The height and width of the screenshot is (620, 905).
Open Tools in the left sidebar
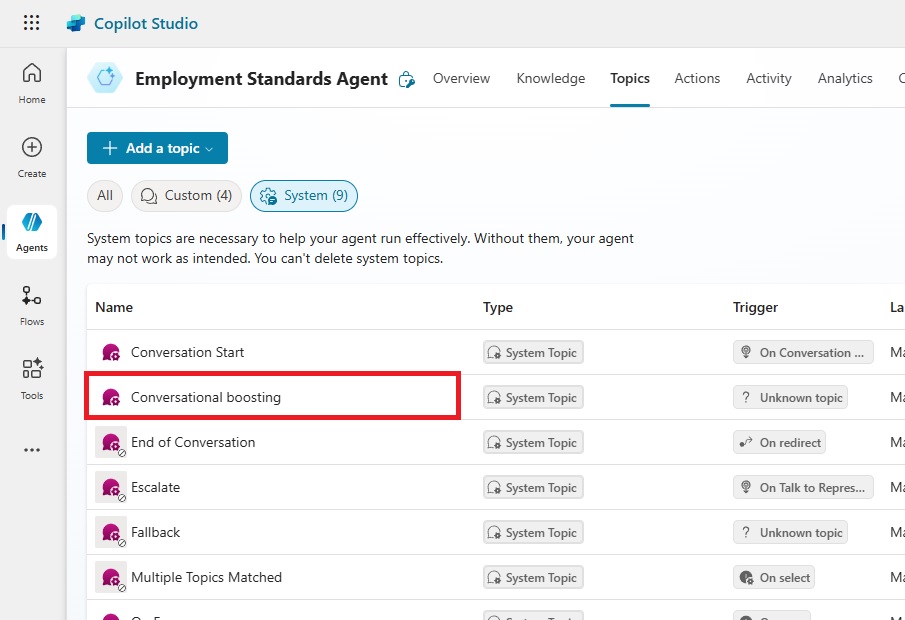click(x=32, y=379)
